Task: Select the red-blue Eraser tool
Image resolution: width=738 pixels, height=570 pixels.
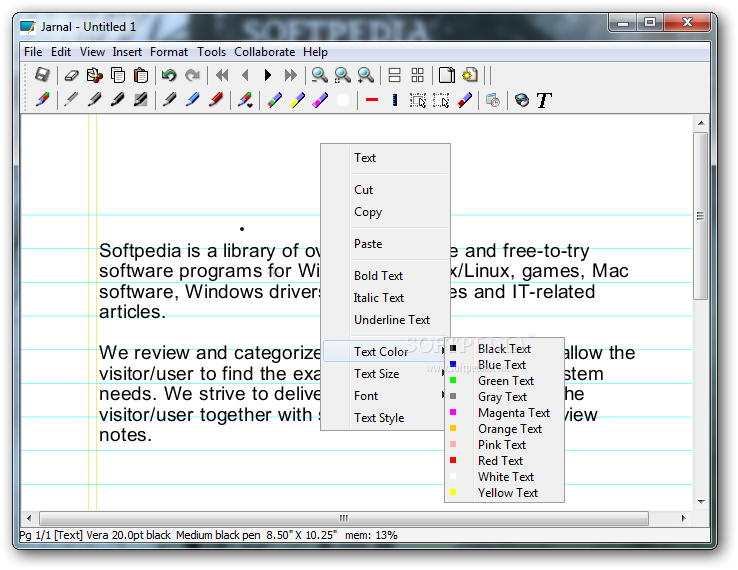Action: click(x=464, y=100)
